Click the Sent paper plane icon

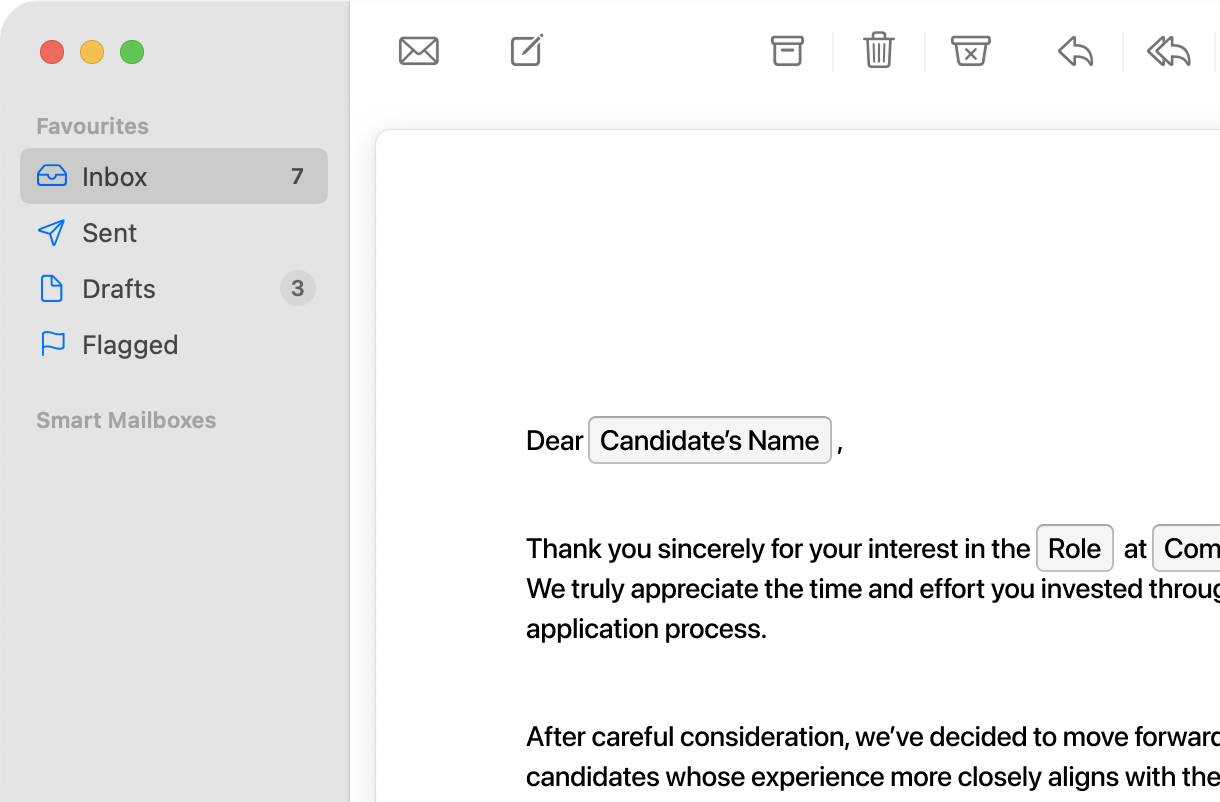[51, 232]
